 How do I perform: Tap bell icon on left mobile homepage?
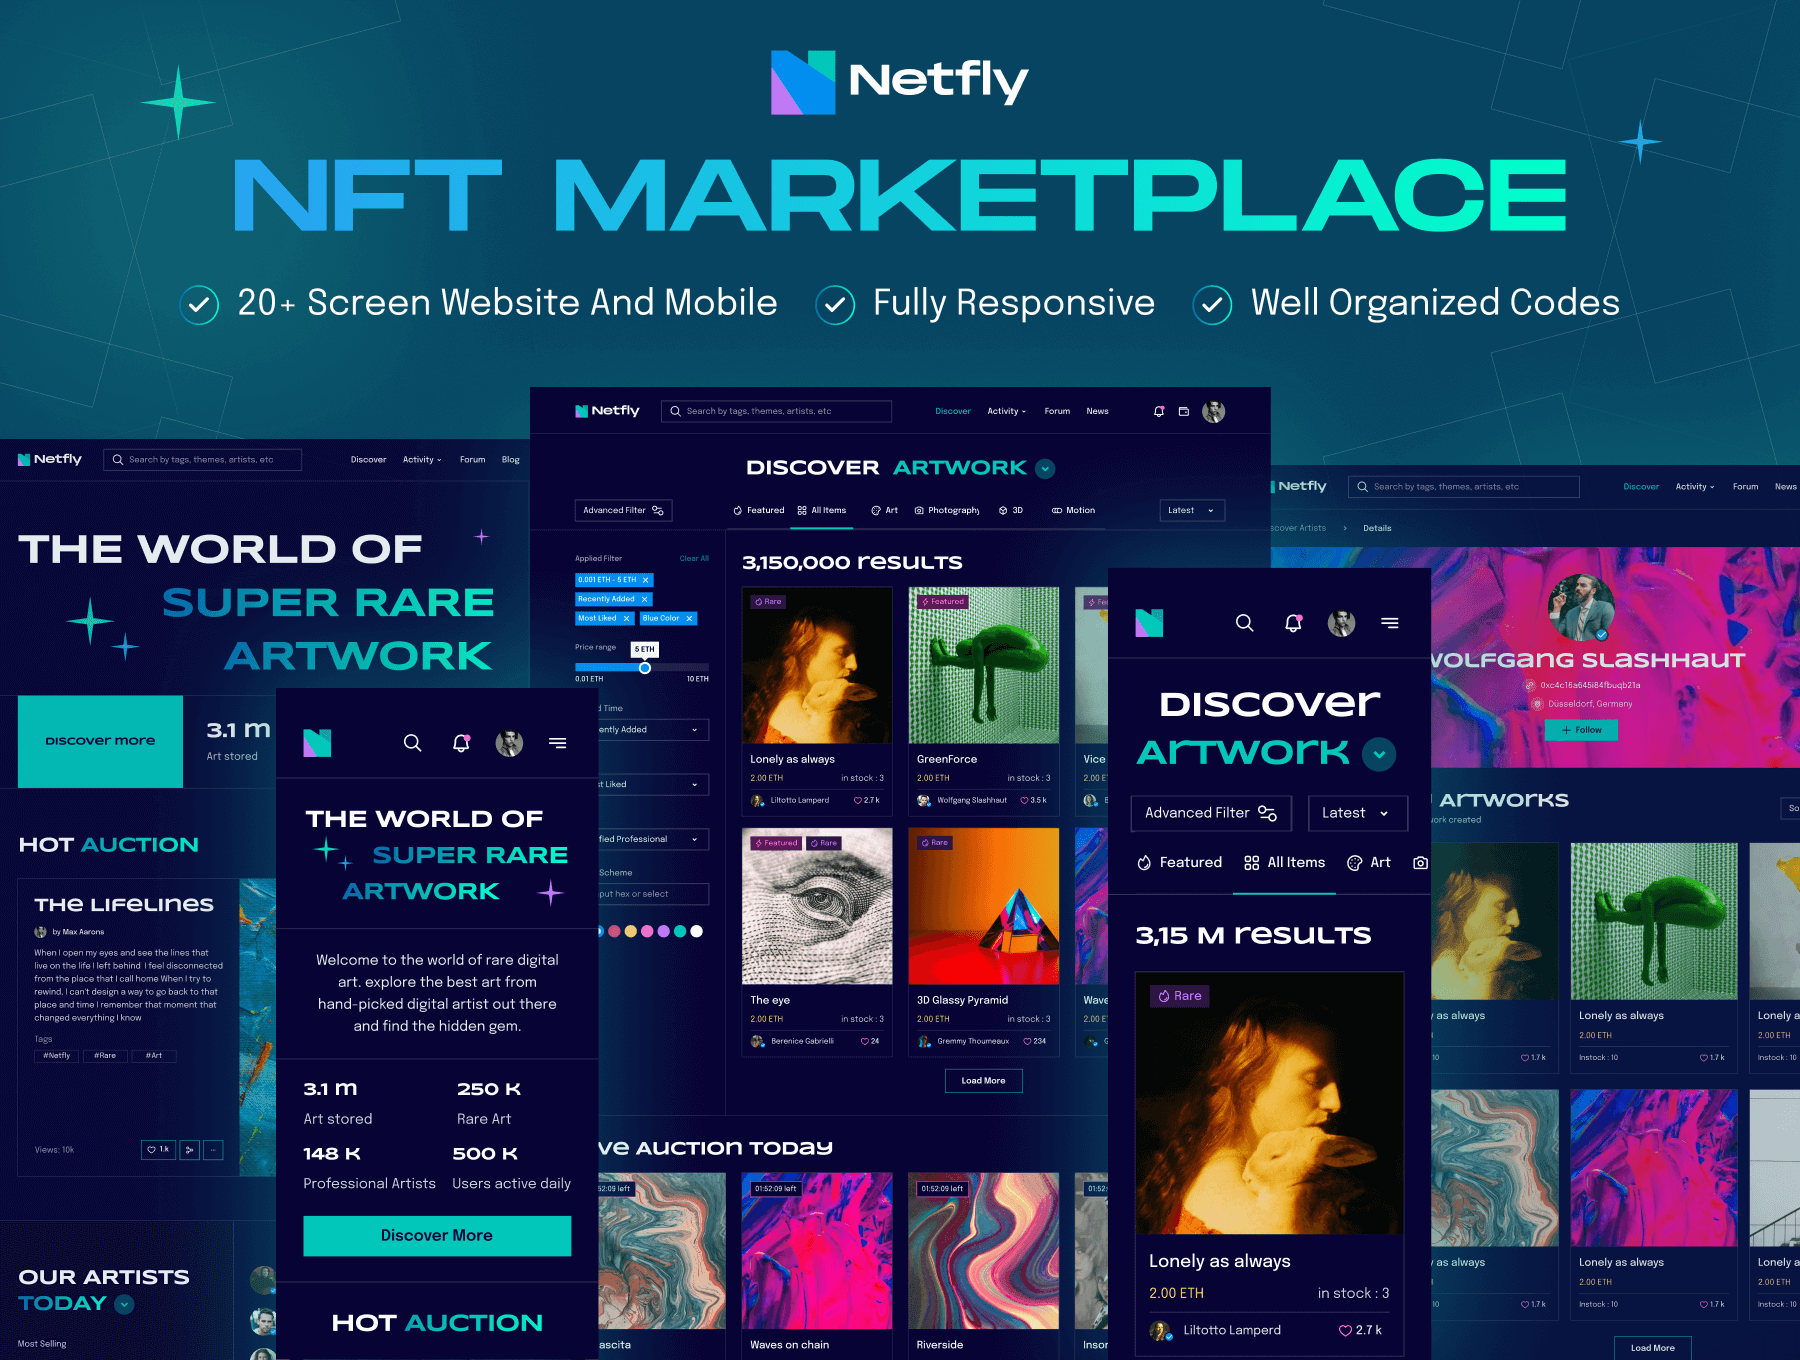461,743
